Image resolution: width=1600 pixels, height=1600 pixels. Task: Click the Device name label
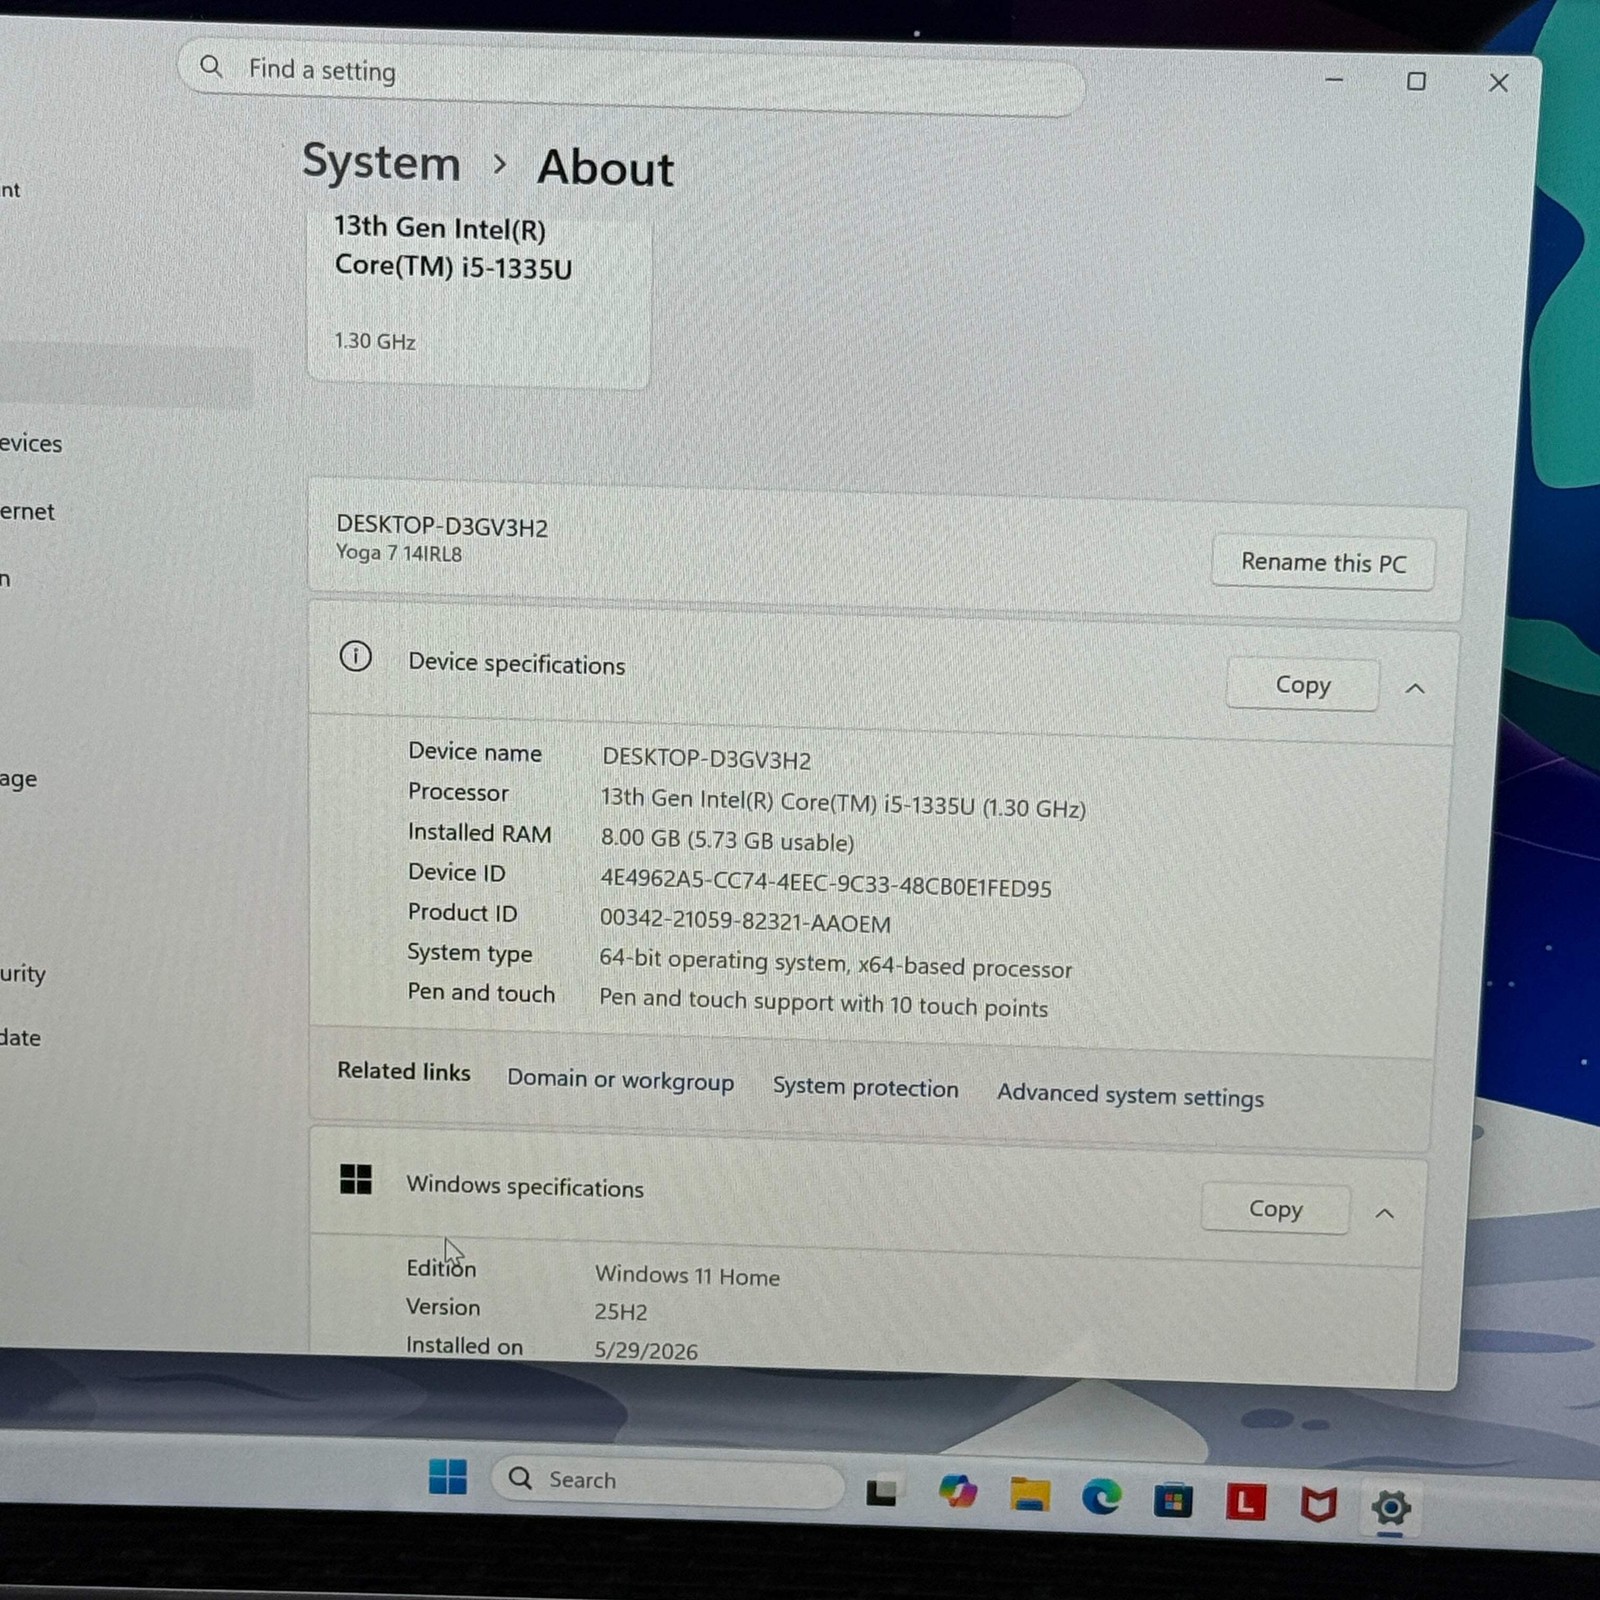pos(474,752)
